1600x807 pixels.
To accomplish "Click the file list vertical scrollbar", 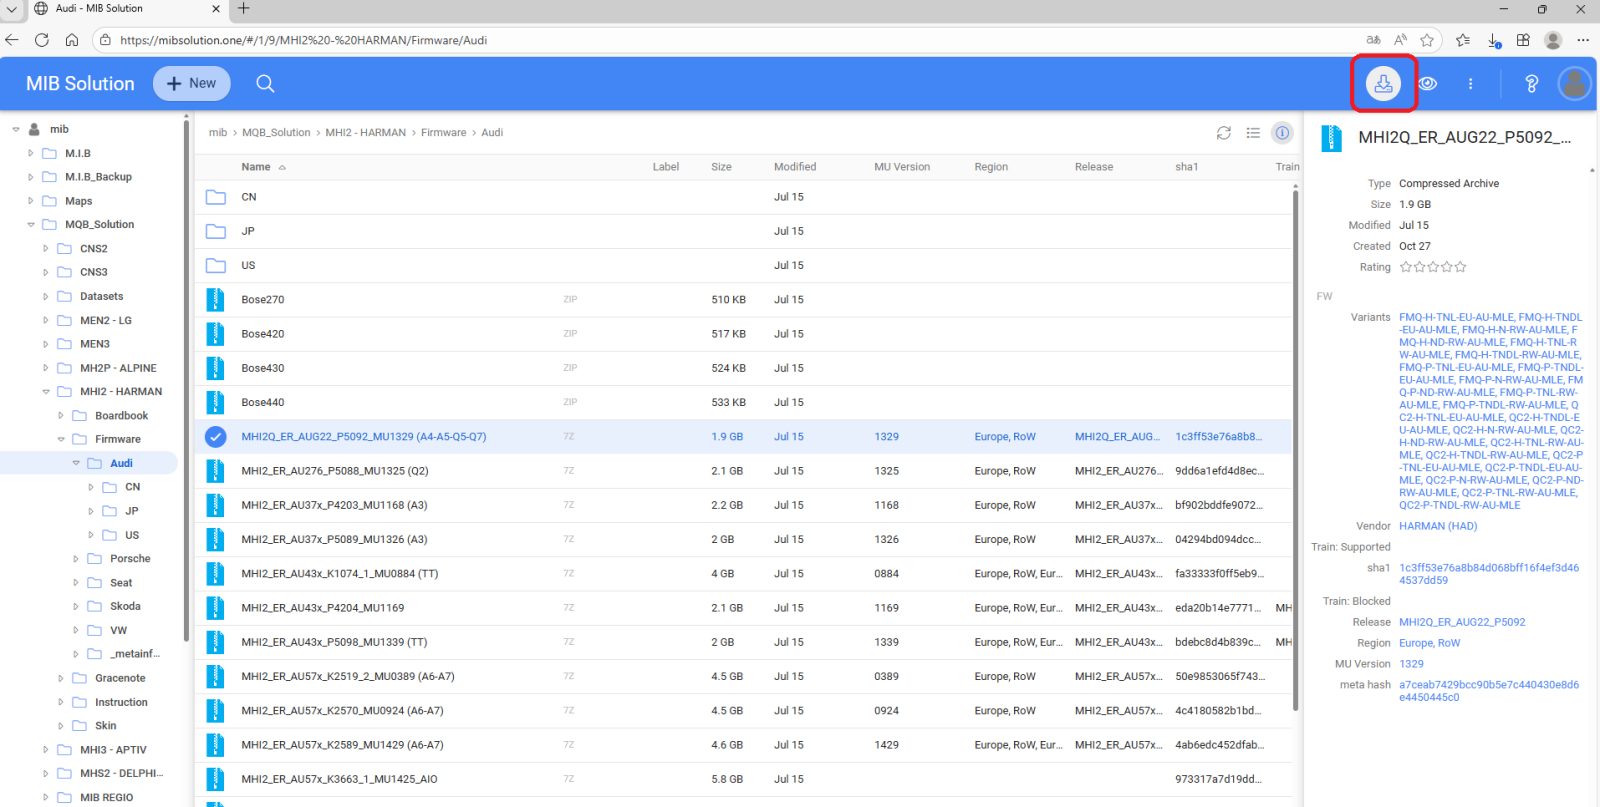I will click(x=1295, y=450).
